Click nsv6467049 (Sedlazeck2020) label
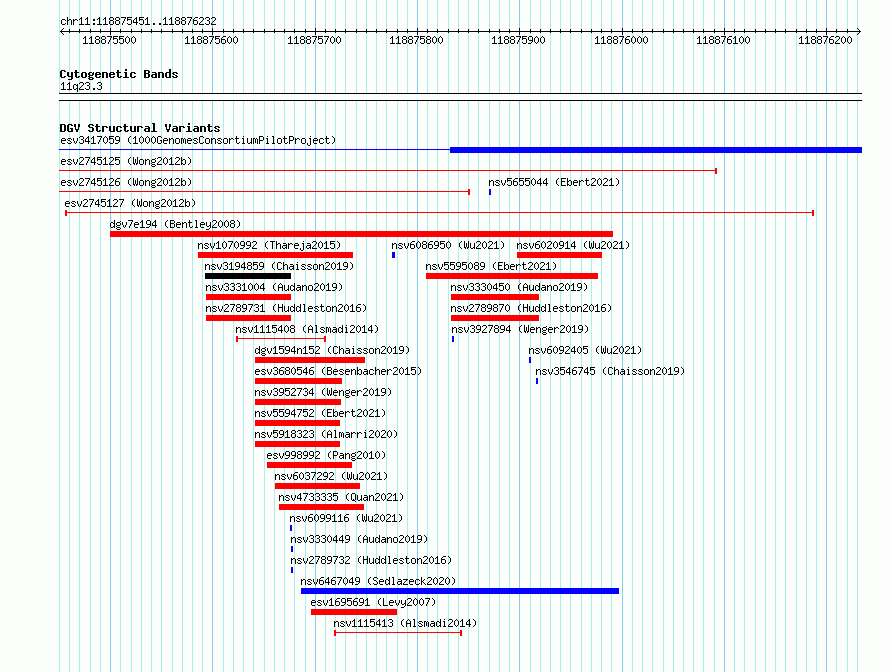This screenshot has width=890, height=672. 378,581
